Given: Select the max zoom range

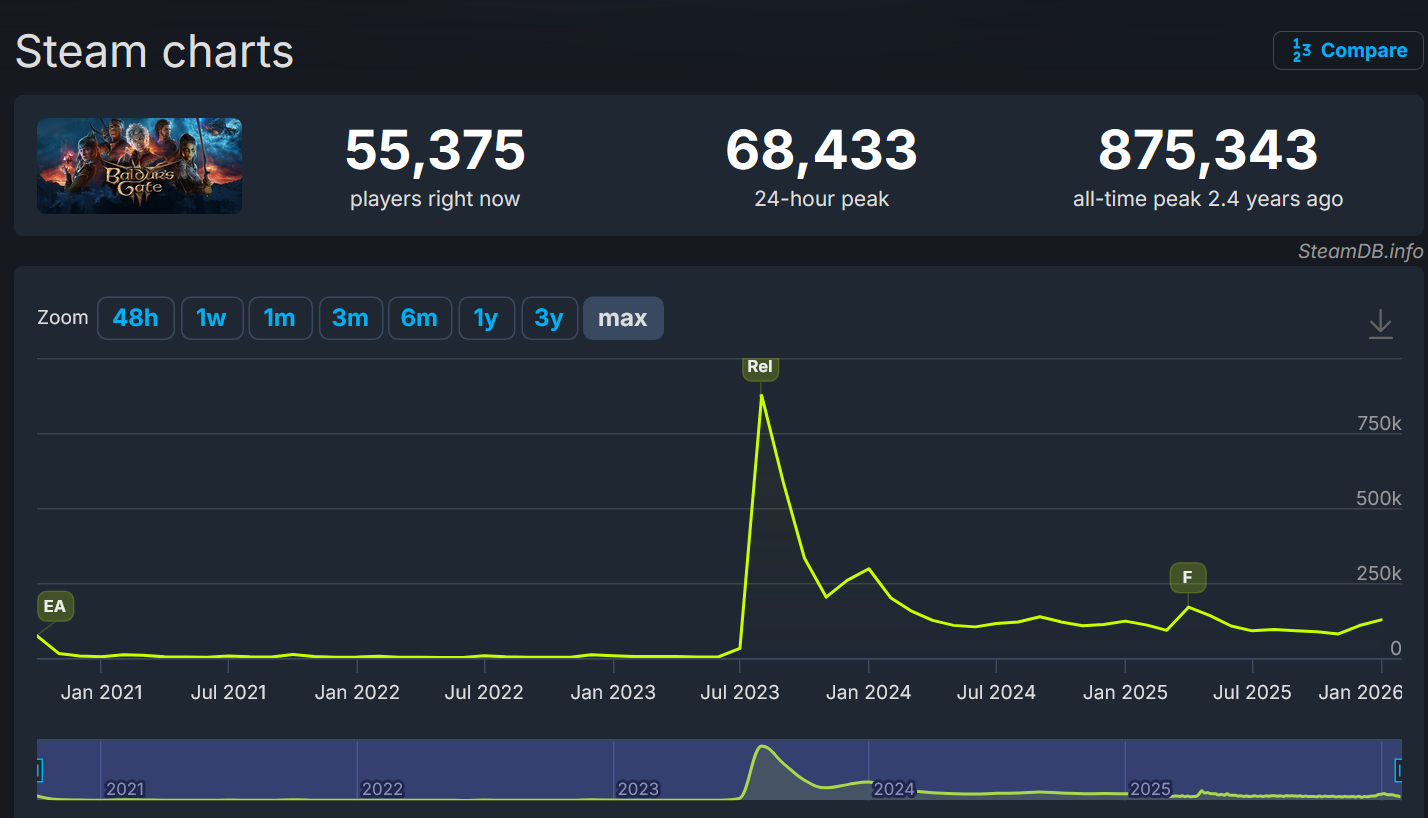Looking at the screenshot, I should (623, 318).
